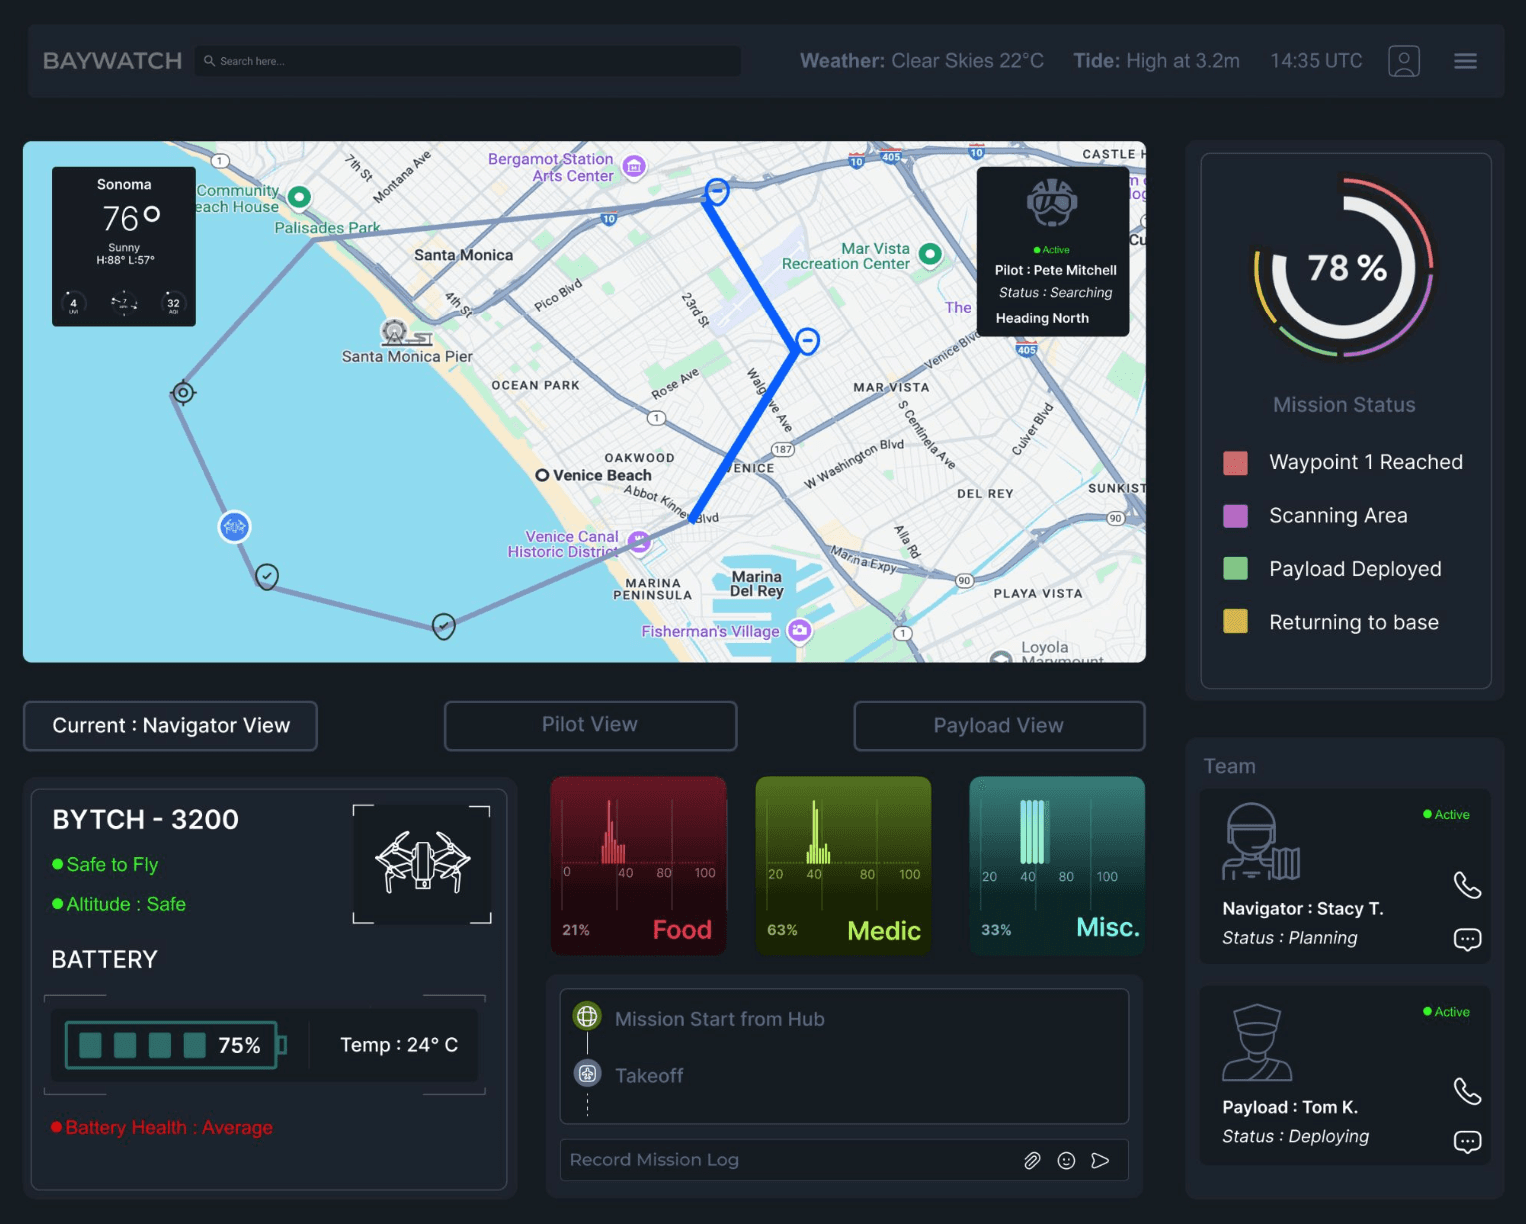Click Mission Start from Hub globe icon
The height and width of the screenshot is (1224, 1526).
587,1017
